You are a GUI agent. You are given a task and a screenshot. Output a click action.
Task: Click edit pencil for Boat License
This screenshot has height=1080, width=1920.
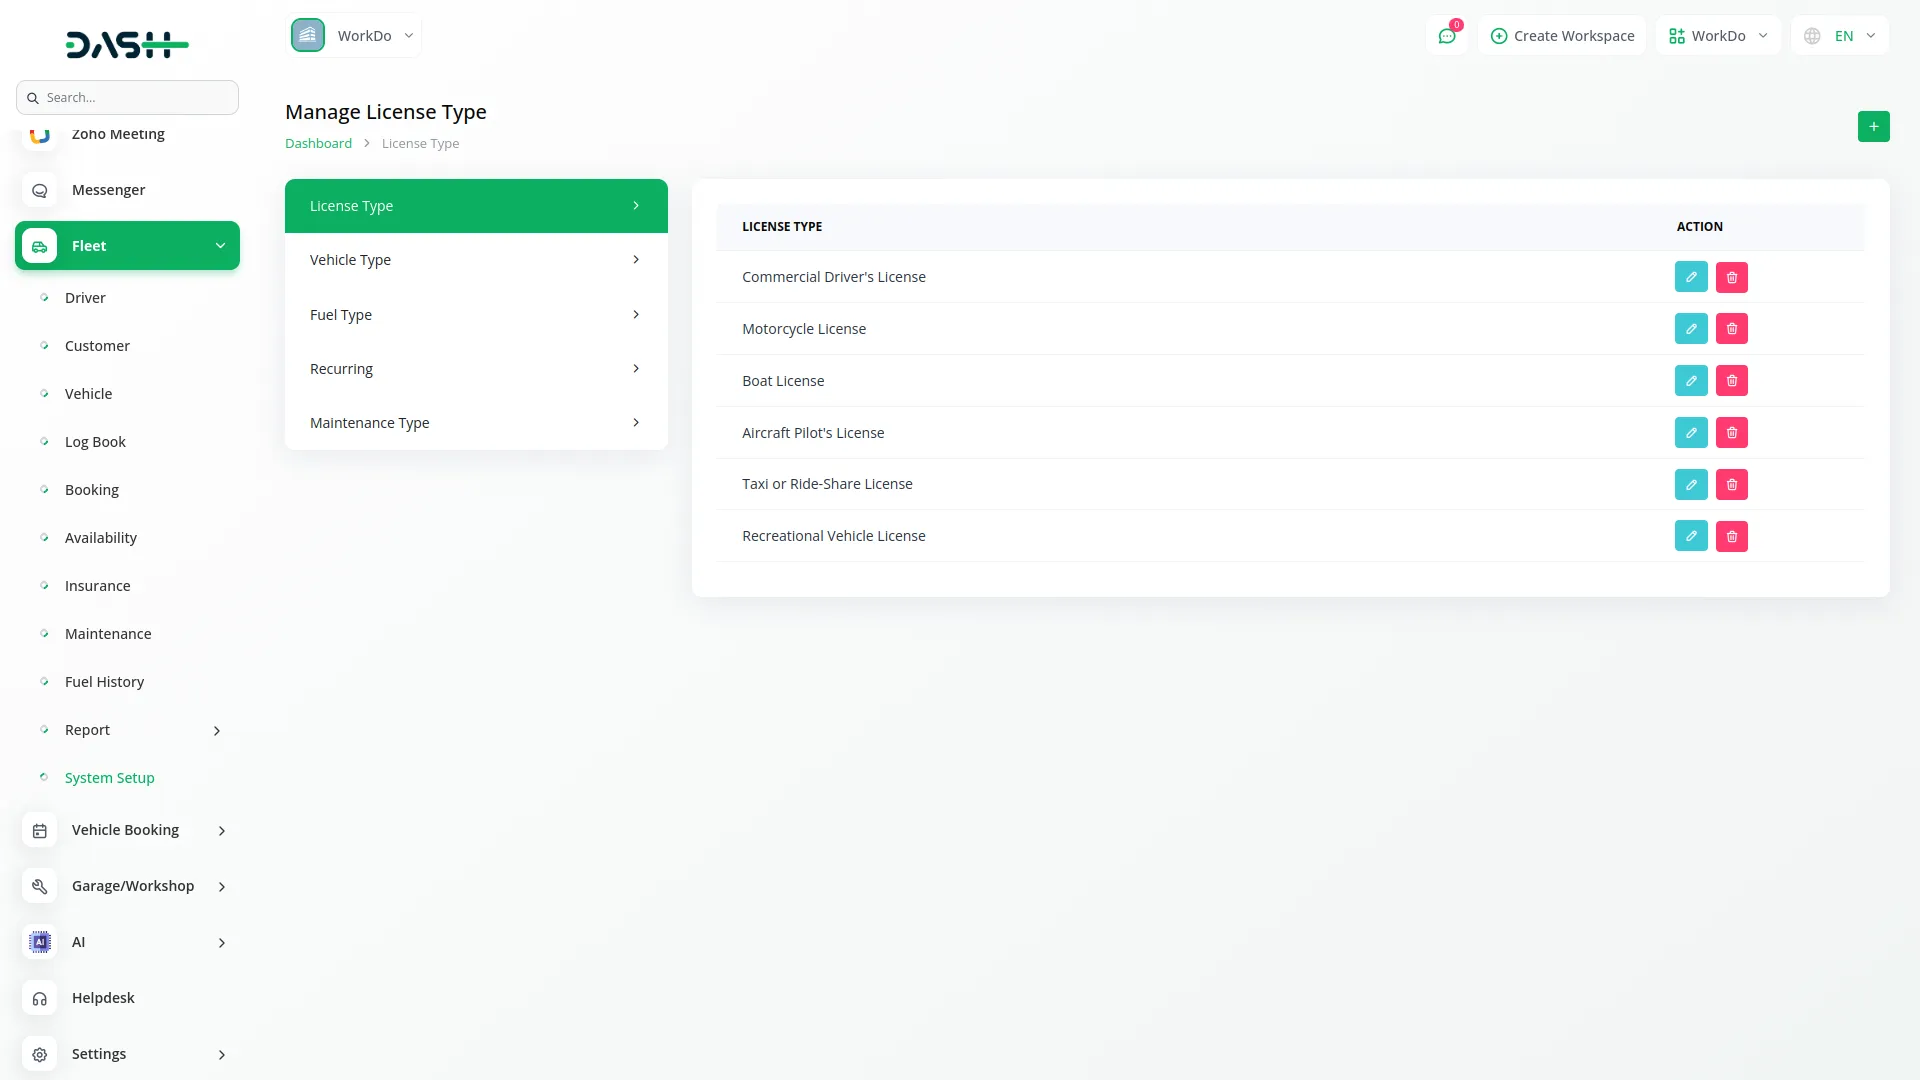(1690, 381)
